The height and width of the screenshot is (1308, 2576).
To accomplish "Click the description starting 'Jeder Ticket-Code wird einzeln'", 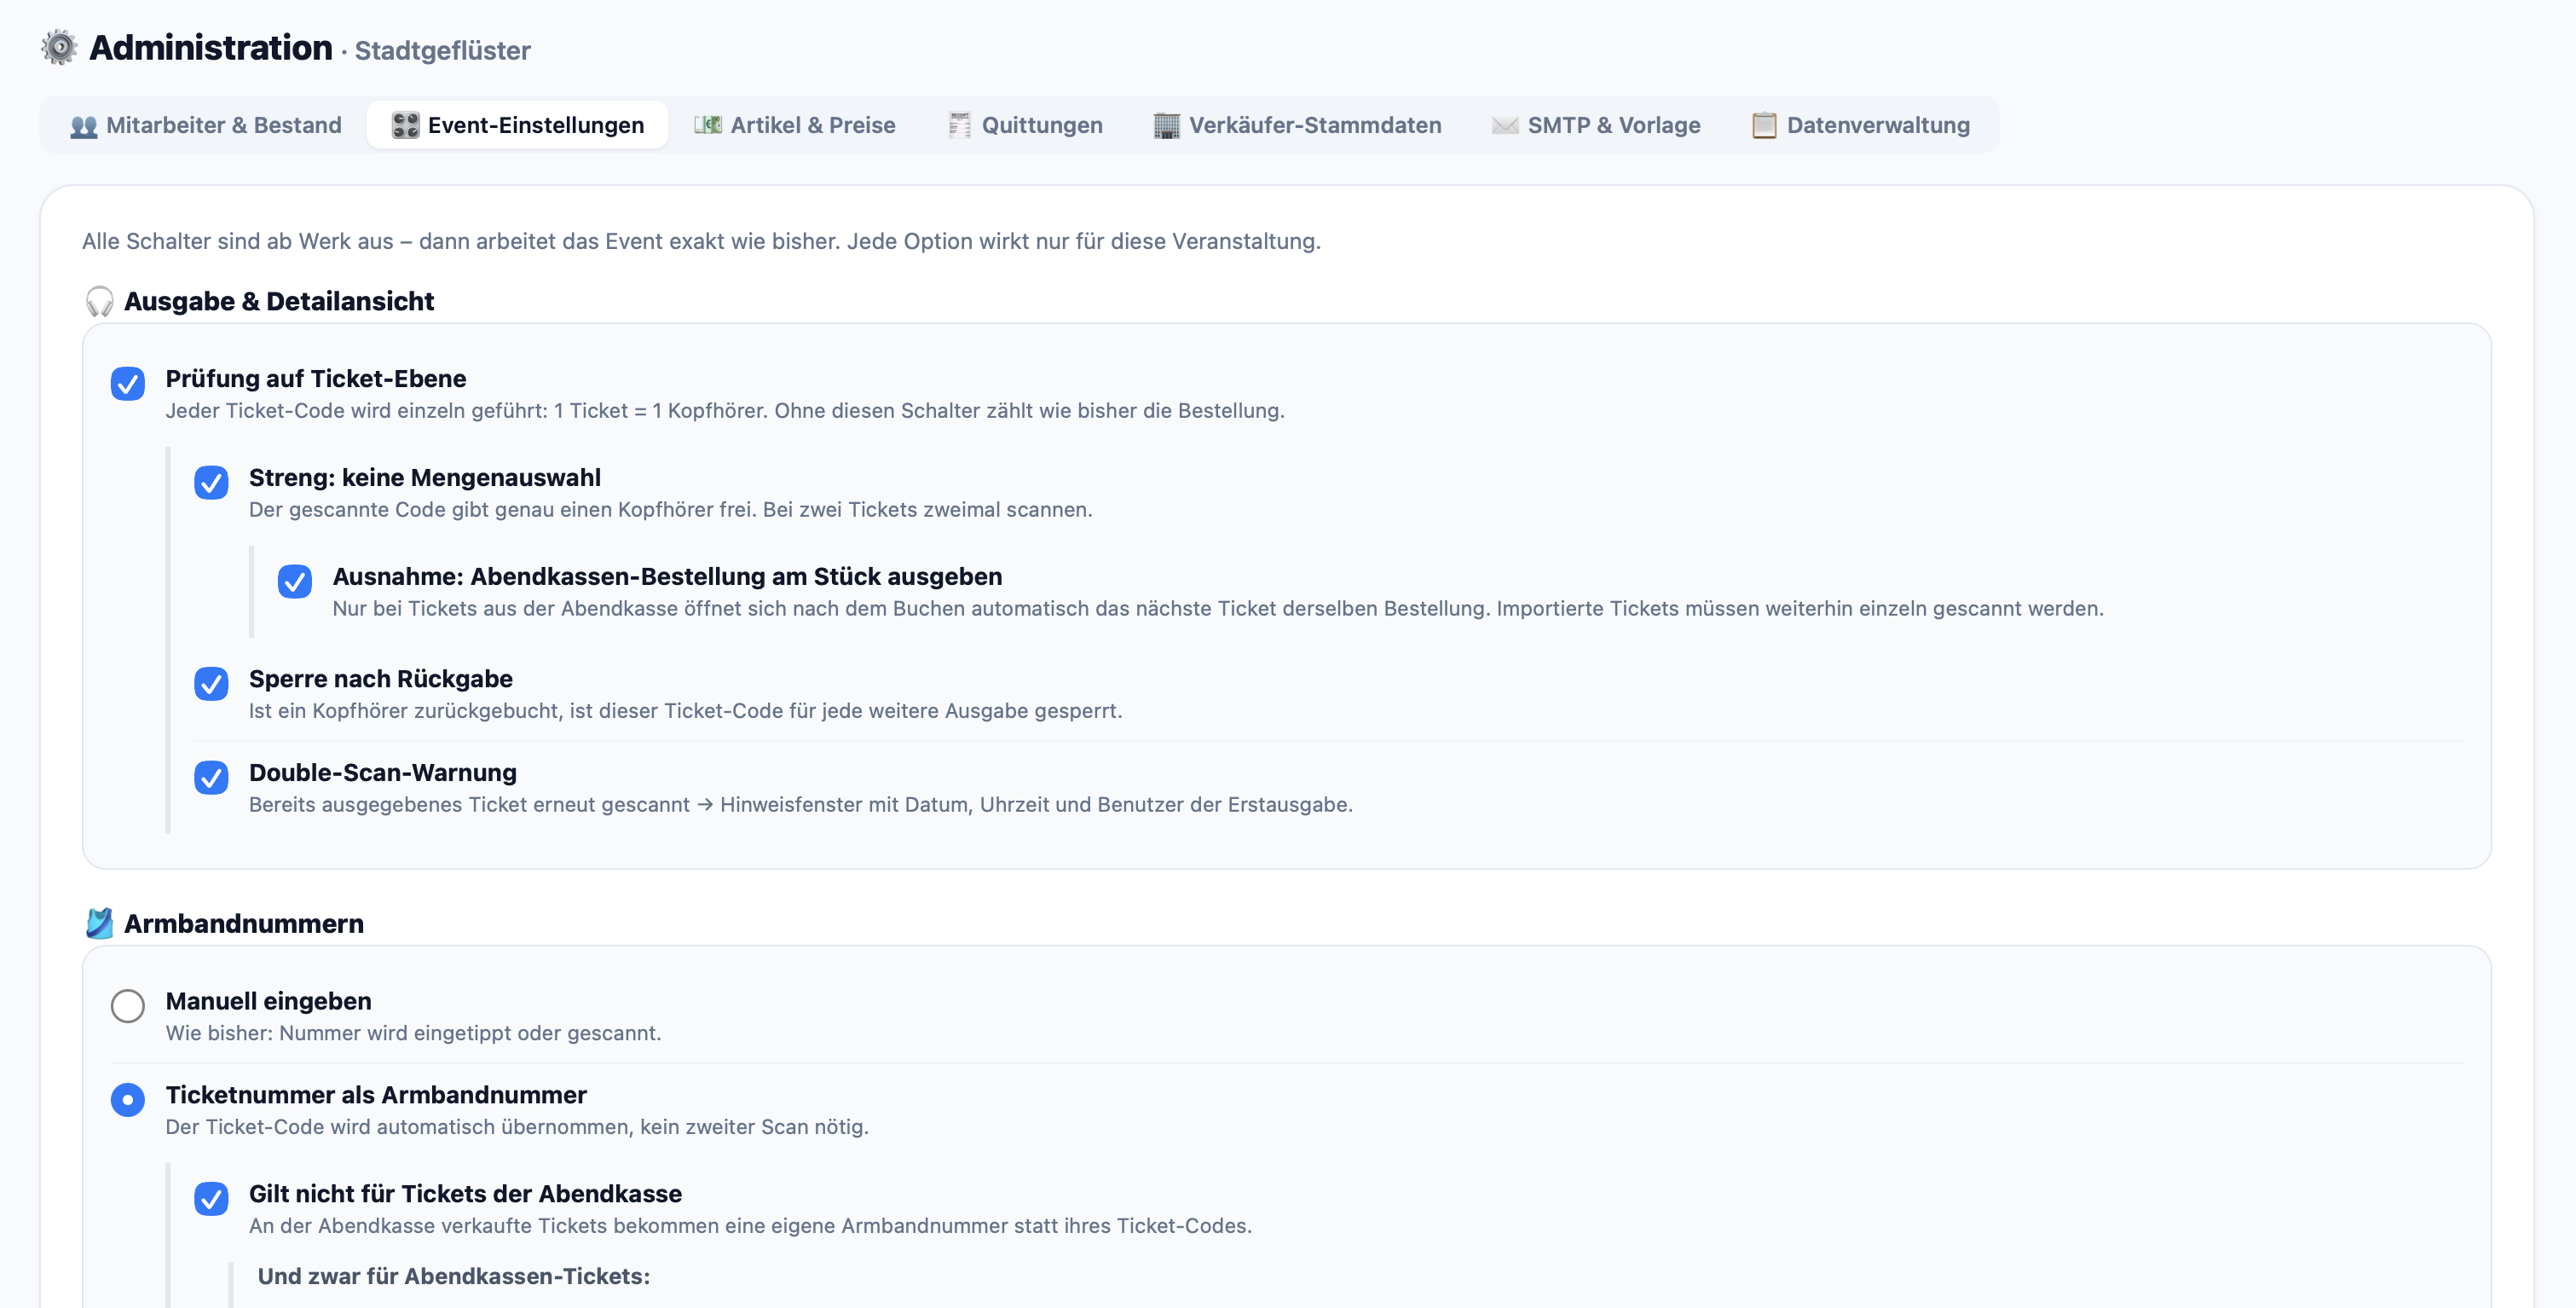I will 725,411.
